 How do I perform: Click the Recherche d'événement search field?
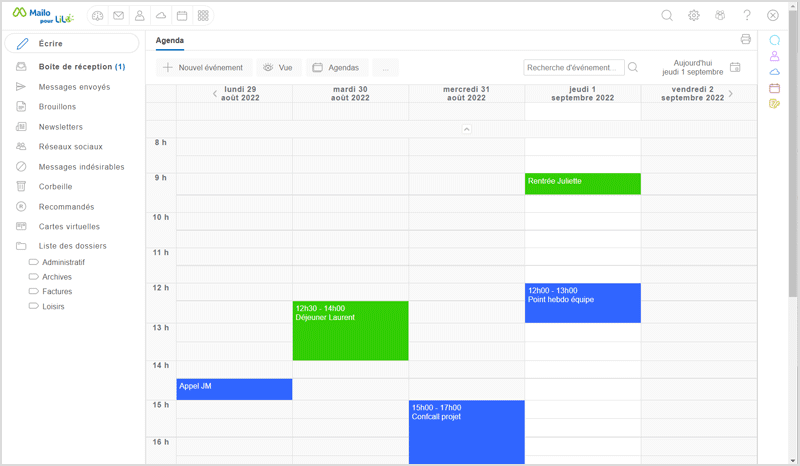coord(574,67)
